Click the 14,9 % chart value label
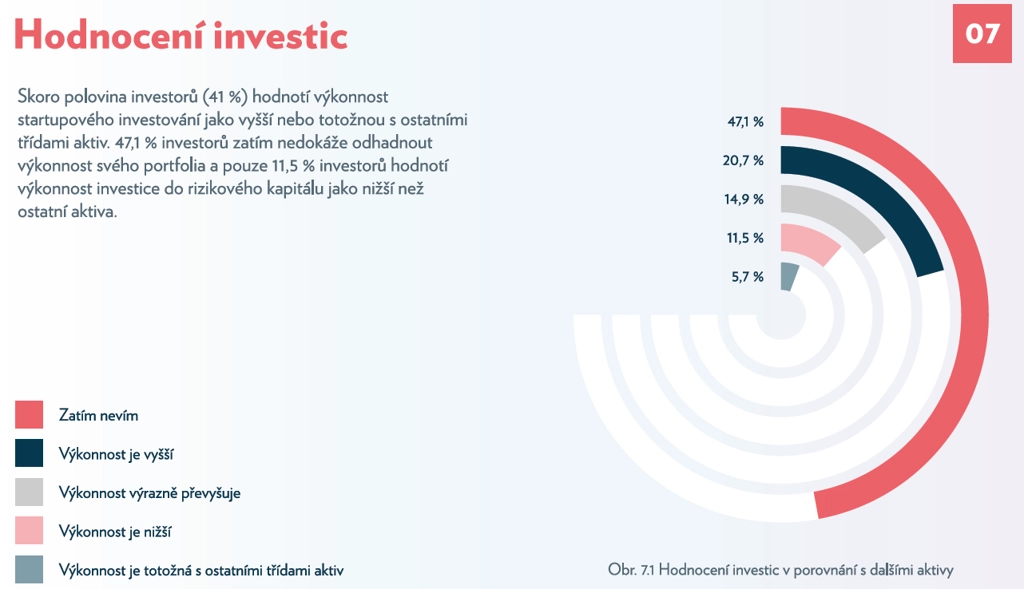Image resolution: width=1024 pixels, height=589 pixels. click(744, 199)
